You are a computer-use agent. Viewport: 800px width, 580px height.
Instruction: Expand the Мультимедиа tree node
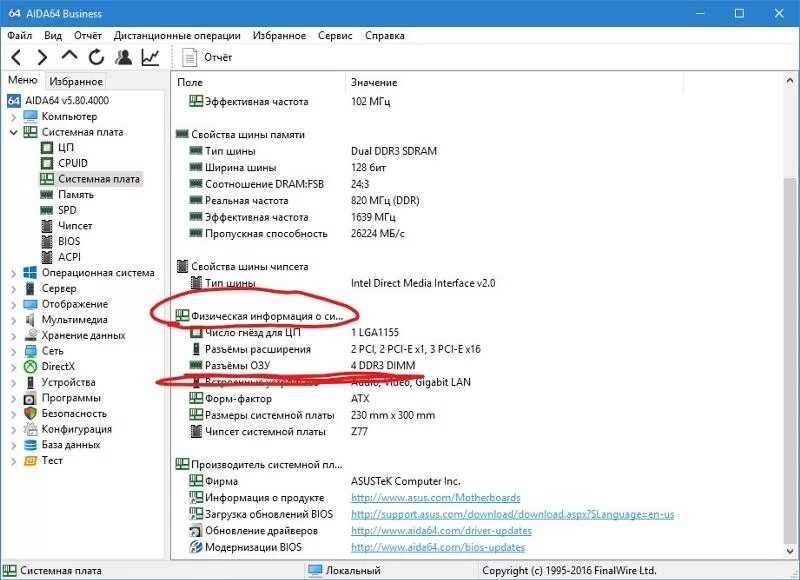pyautogui.click(x=13, y=320)
